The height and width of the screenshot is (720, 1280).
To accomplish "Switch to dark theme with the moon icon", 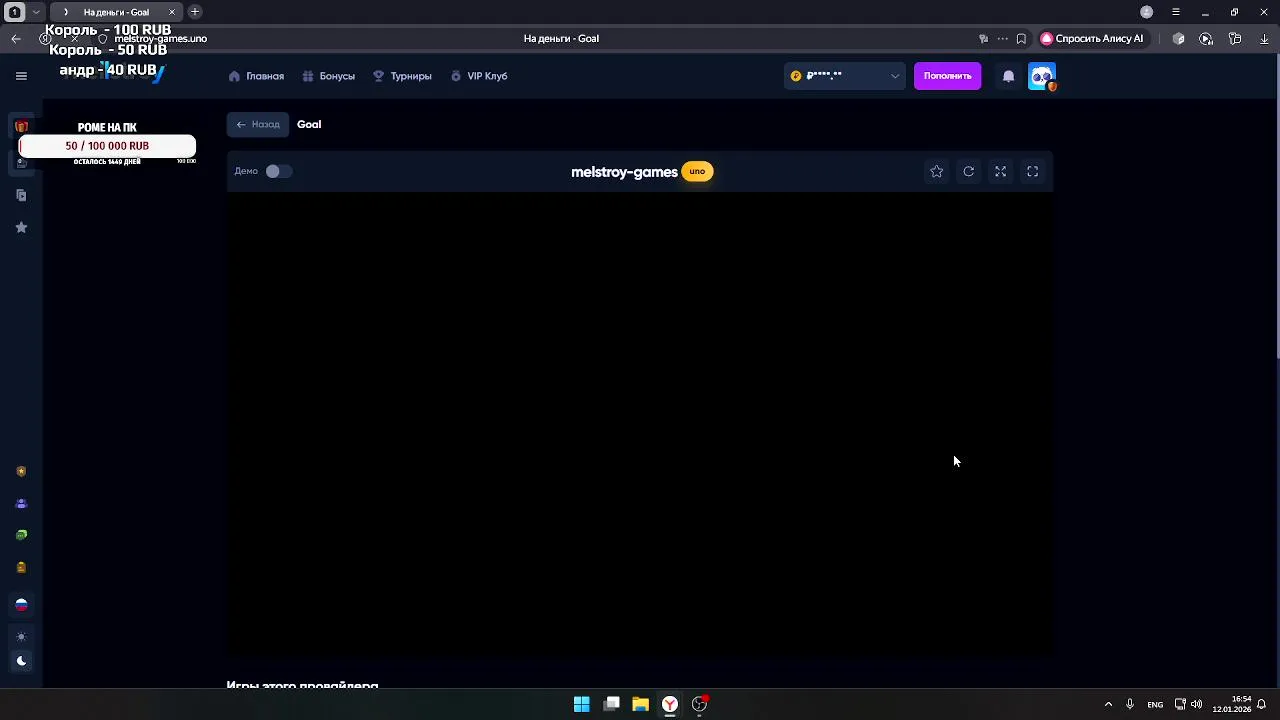I will click(x=21, y=661).
